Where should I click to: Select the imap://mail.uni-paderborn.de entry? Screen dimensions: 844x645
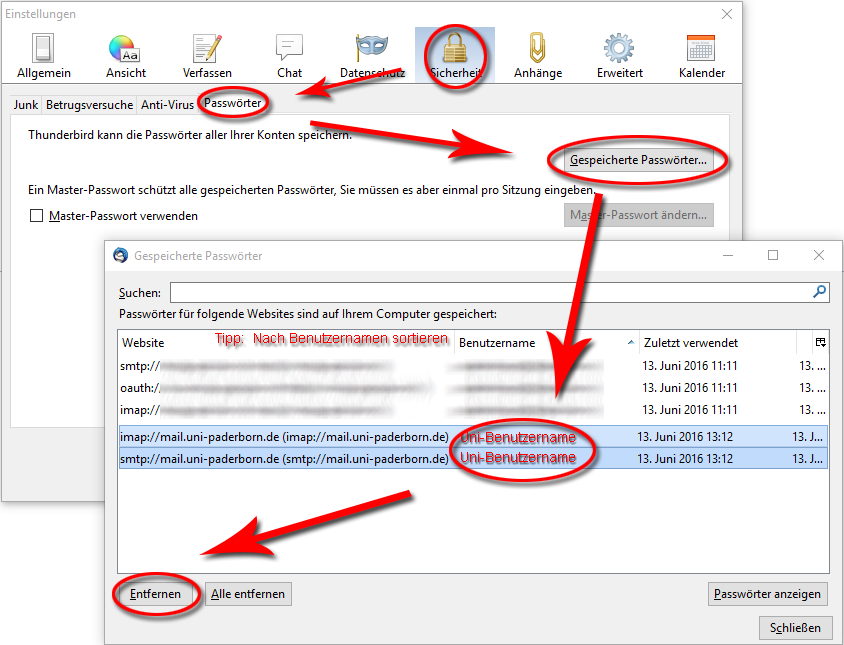[284, 437]
